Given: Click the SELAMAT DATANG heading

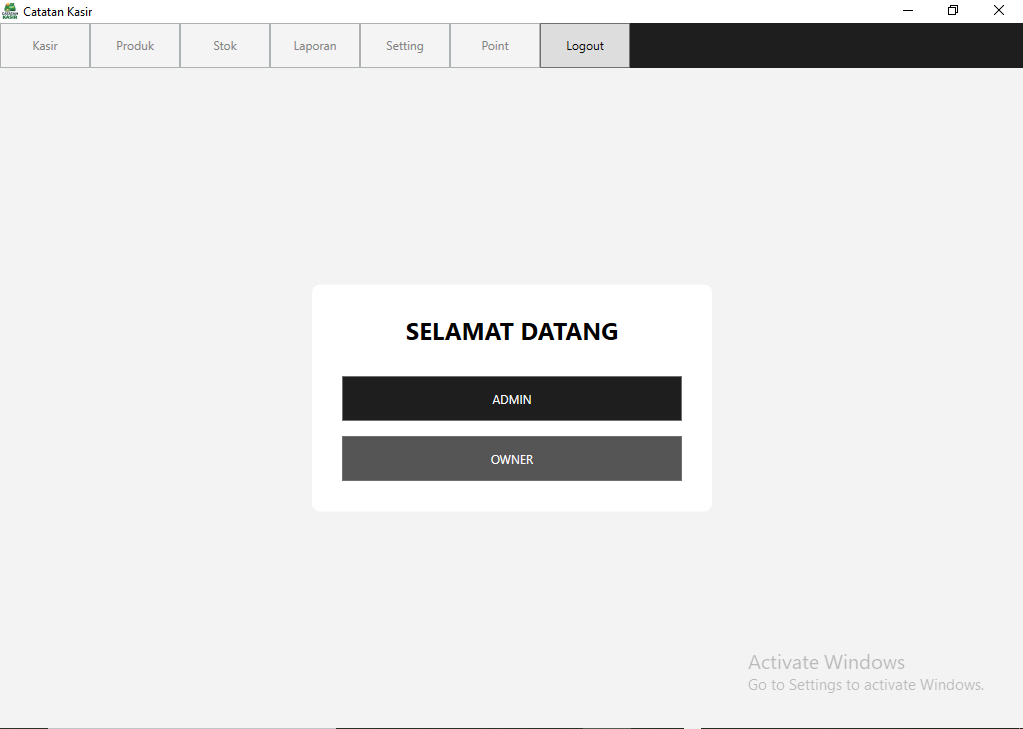Looking at the screenshot, I should click(x=512, y=332).
